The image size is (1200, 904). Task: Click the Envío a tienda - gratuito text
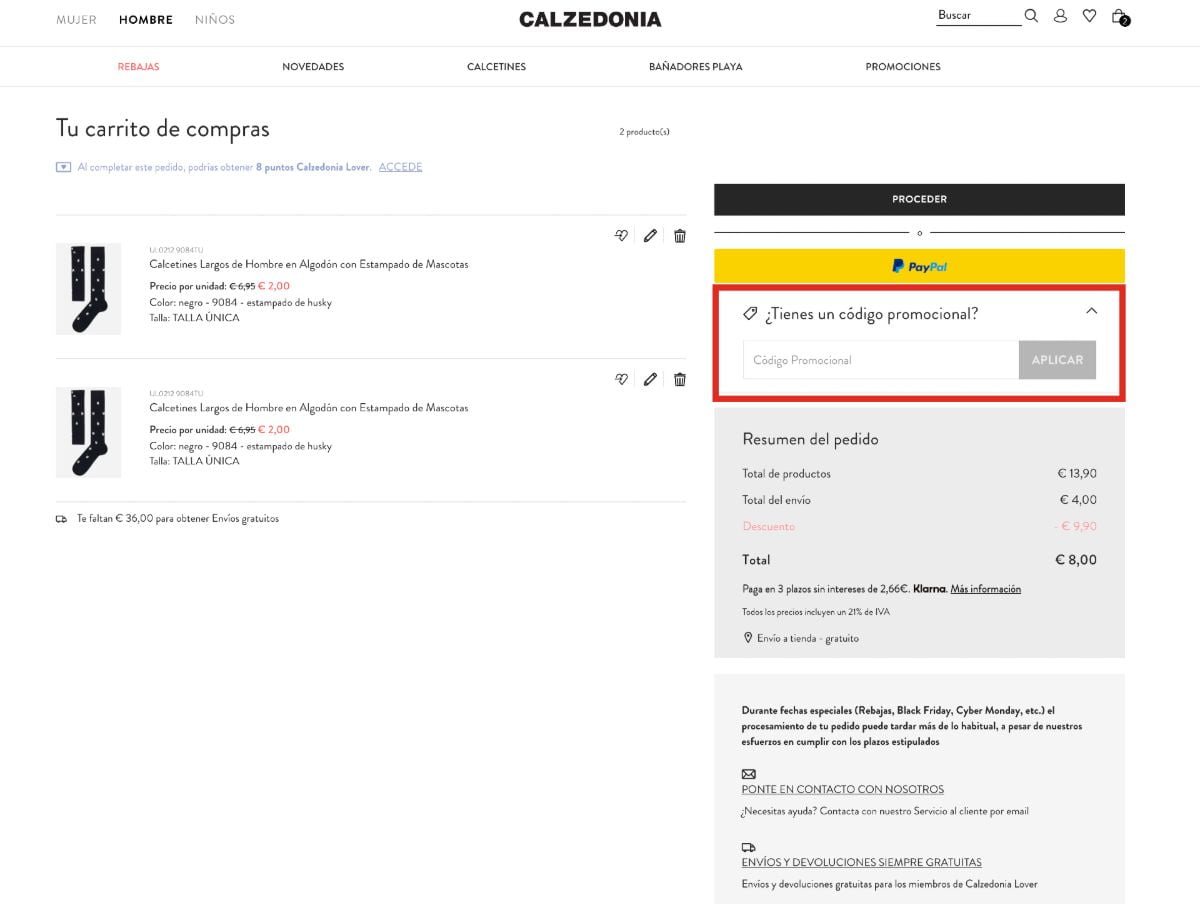point(807,638)
